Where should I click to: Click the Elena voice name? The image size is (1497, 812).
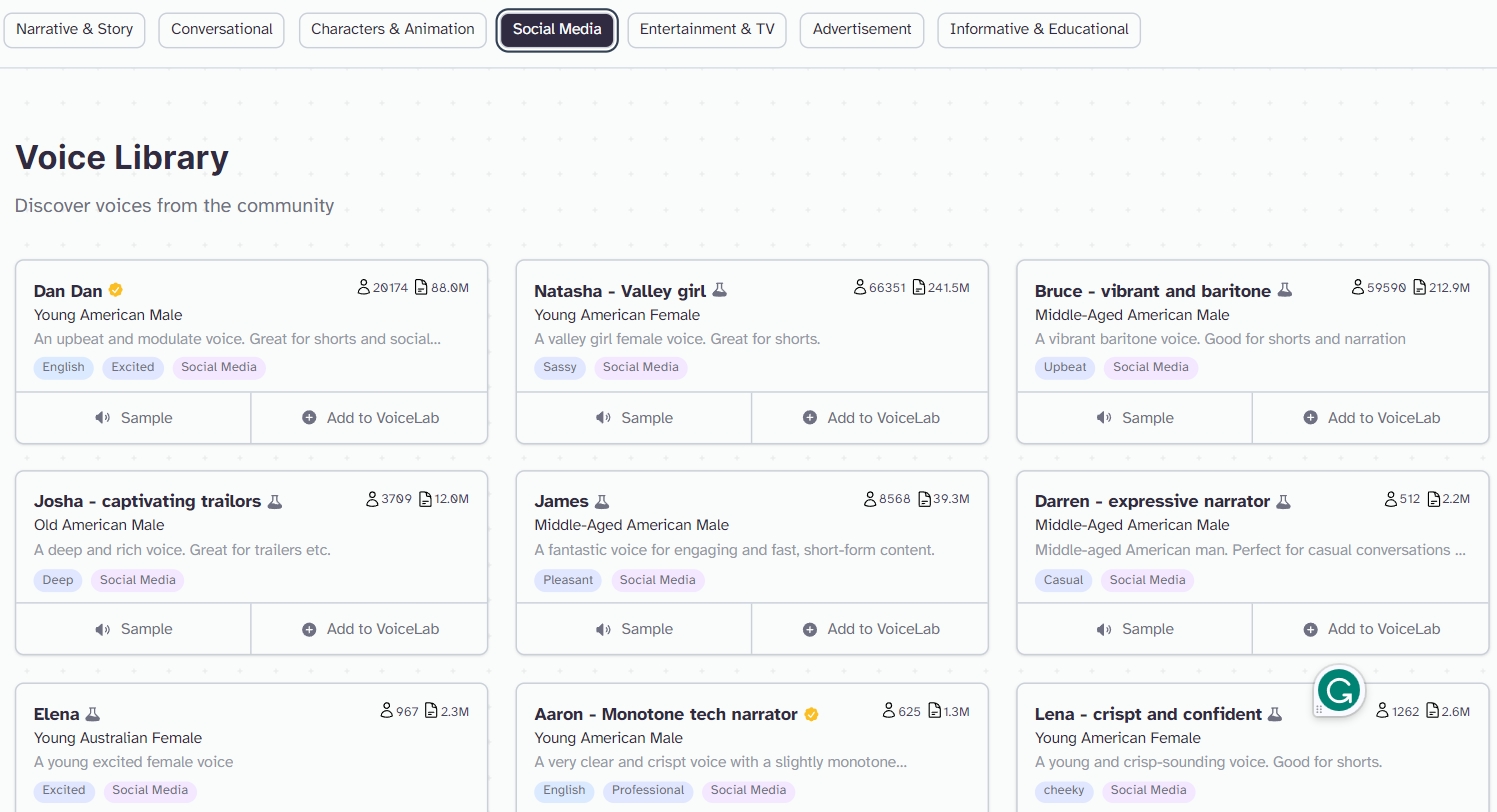(57, 714)
